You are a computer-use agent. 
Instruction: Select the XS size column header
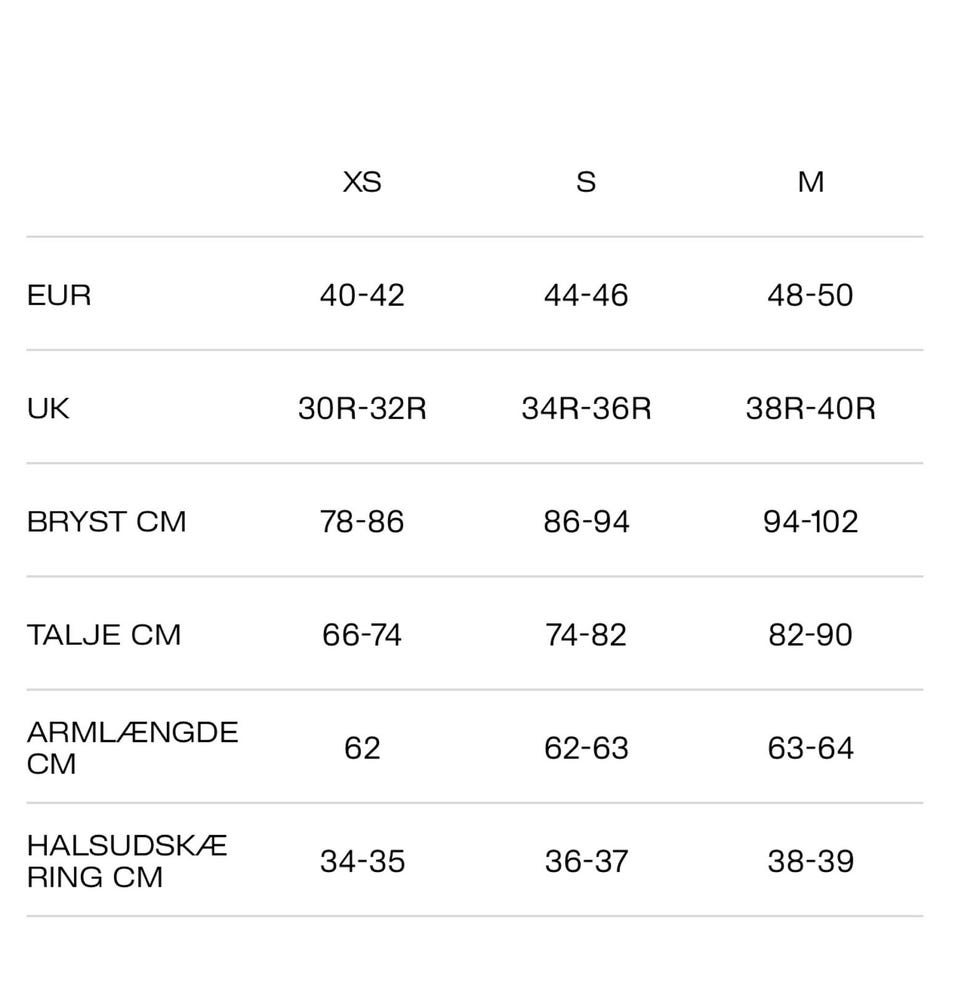(362, 182)
